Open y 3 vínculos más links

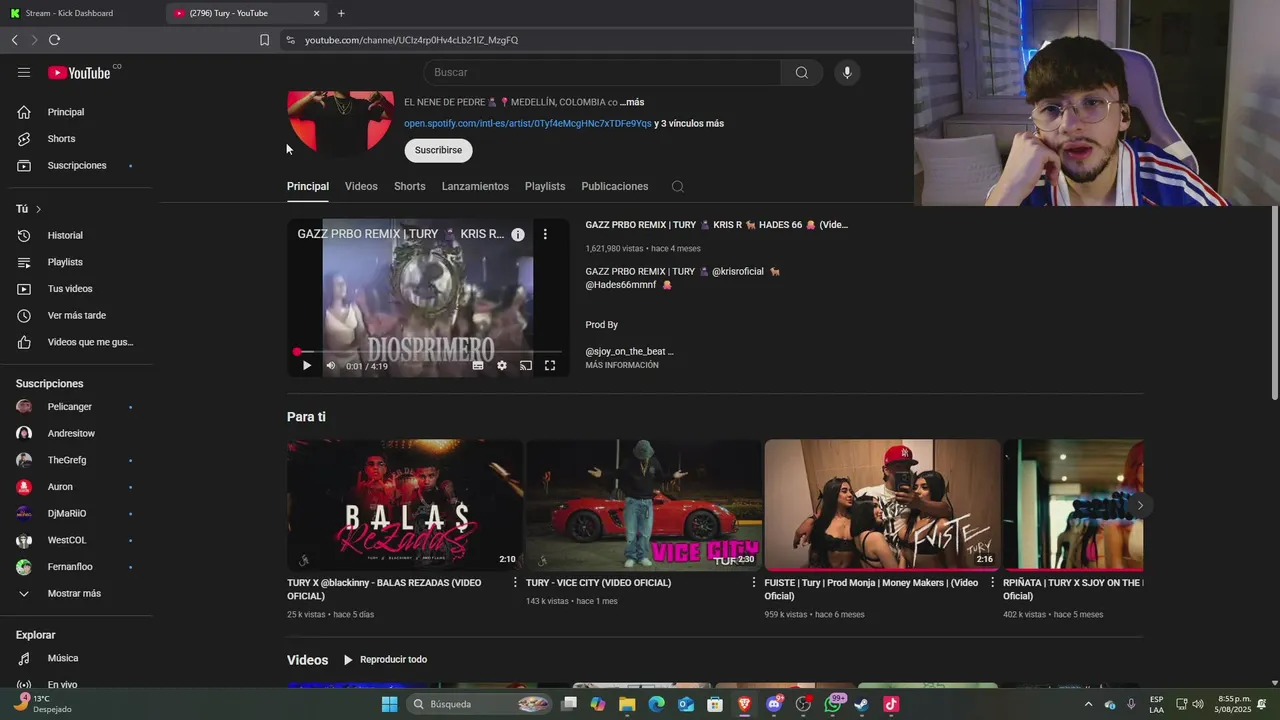point(689,124)
